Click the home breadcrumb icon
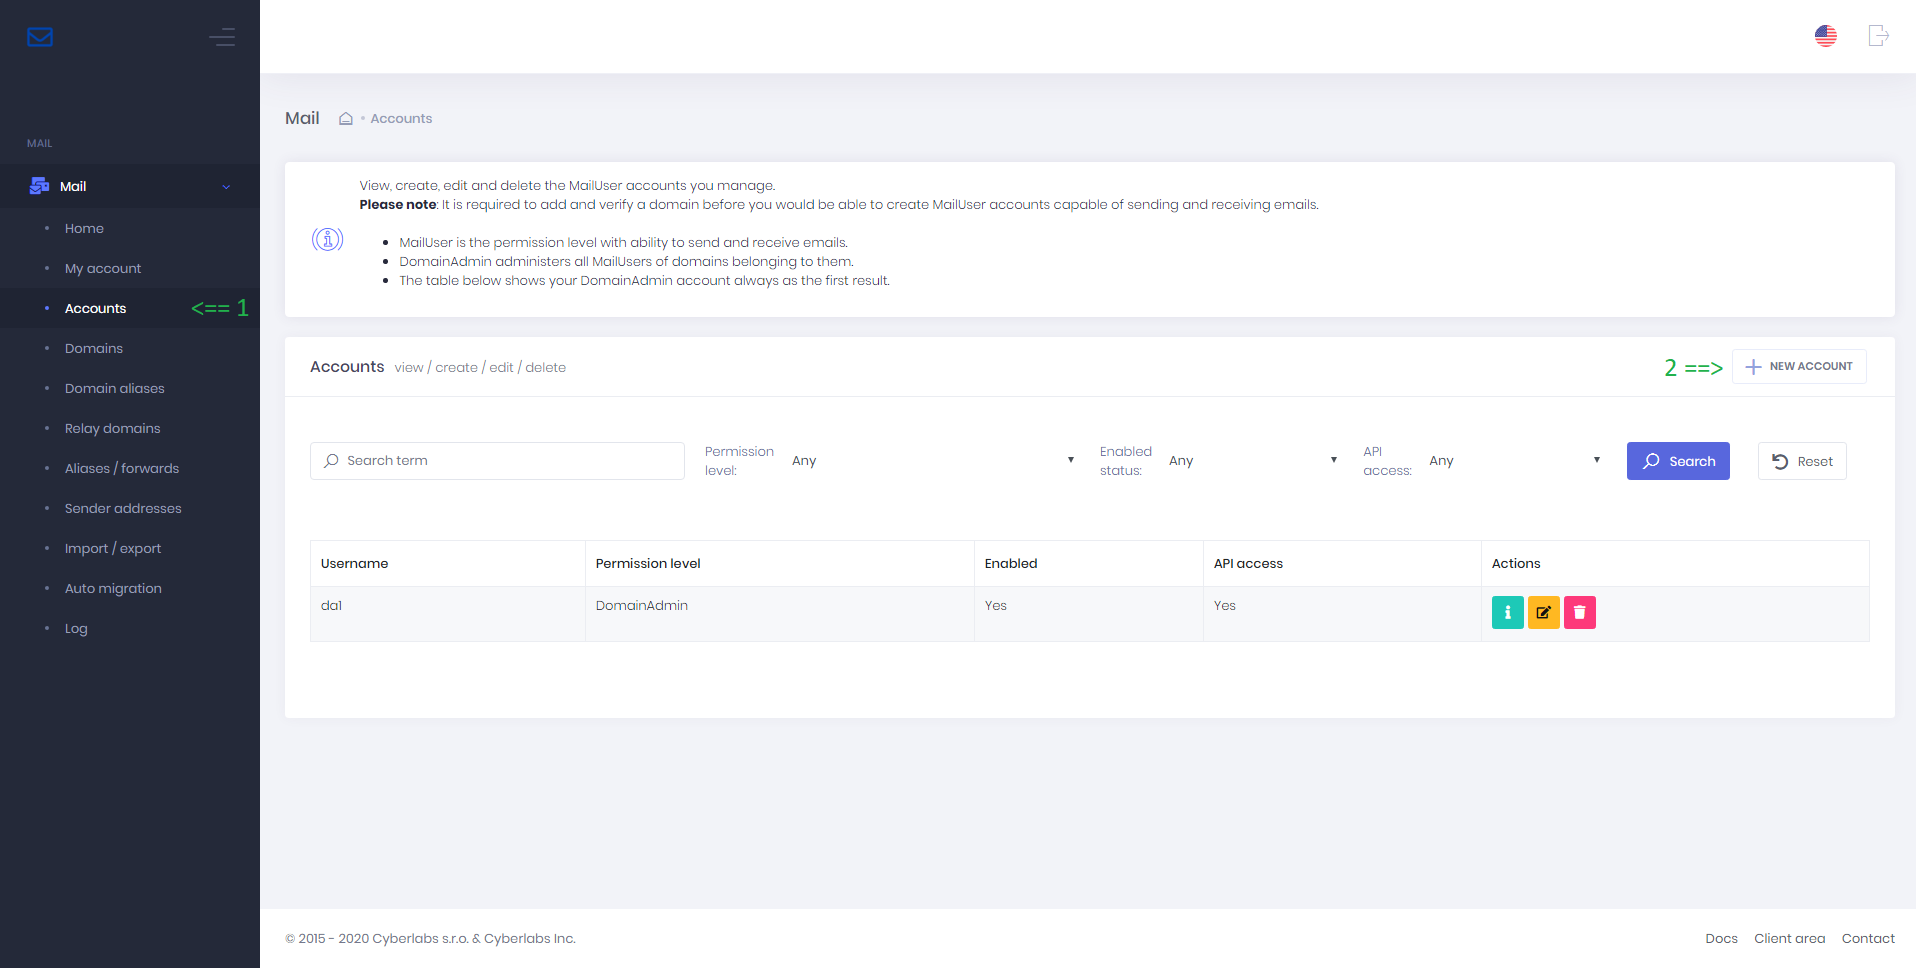Image resolution: width=1916 pixels, height=968 pixels. 346,119
